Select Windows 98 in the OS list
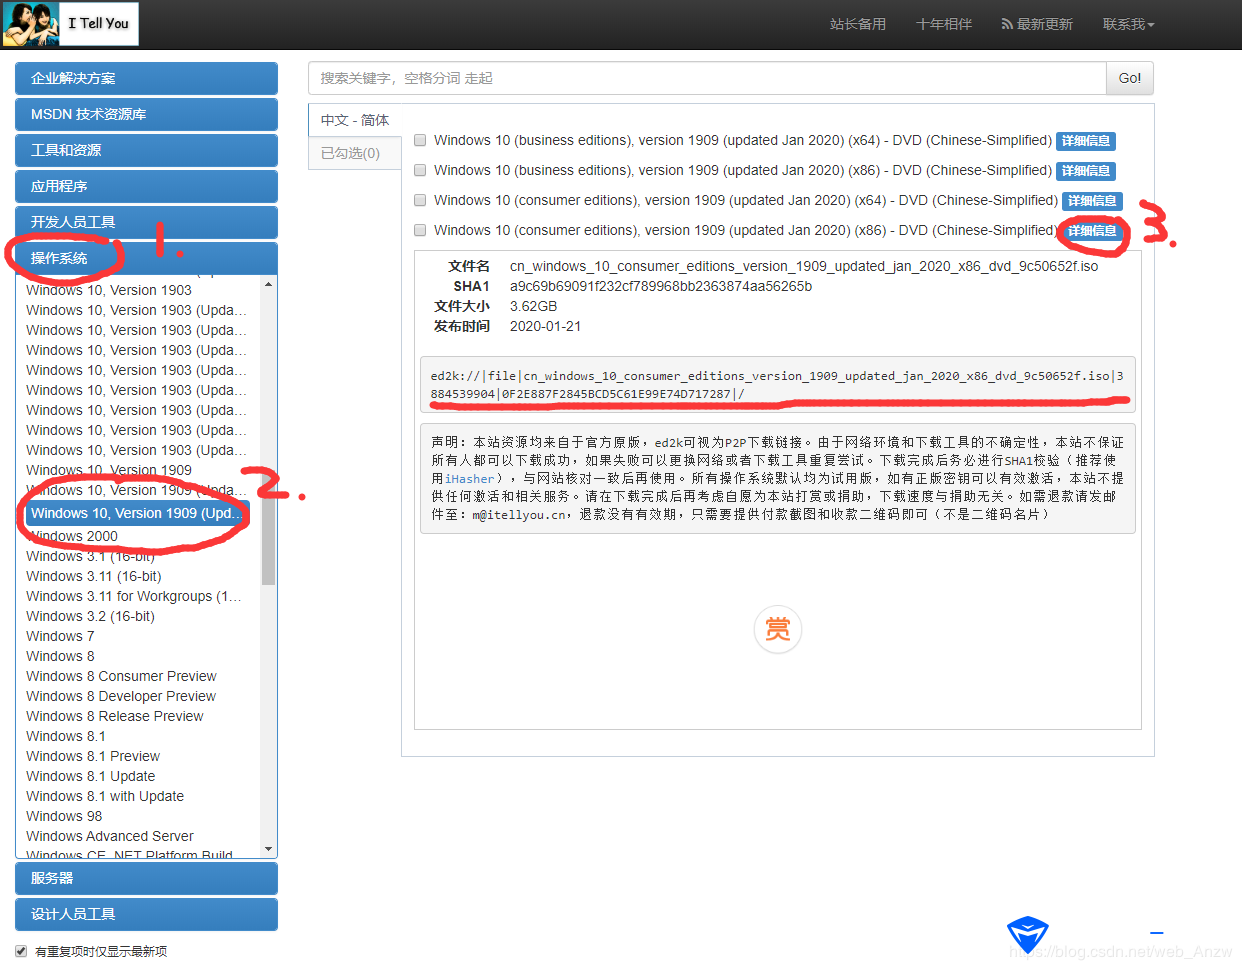Screen dimensions: 1242x970 (64, 816)
